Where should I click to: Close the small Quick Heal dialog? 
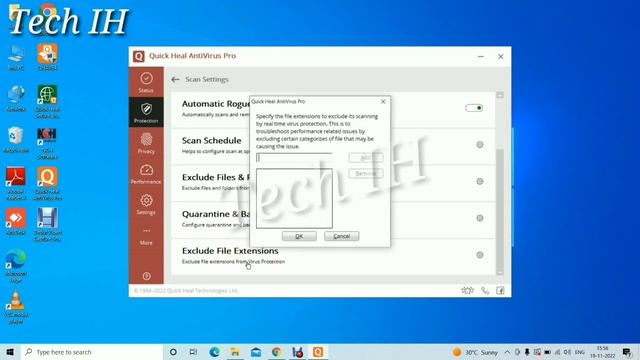pos(383,101)
